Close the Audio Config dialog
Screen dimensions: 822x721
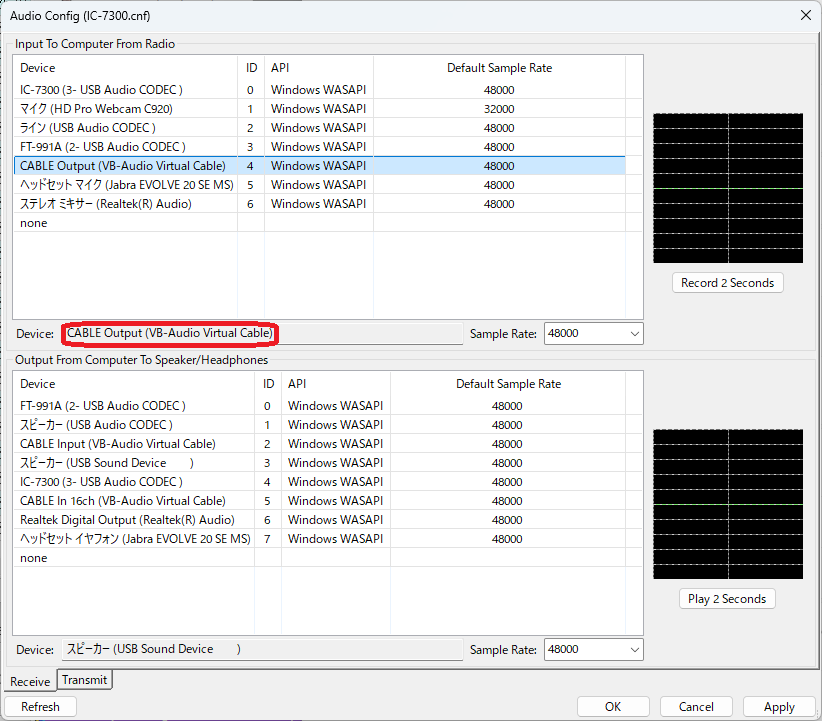(806, 15)
